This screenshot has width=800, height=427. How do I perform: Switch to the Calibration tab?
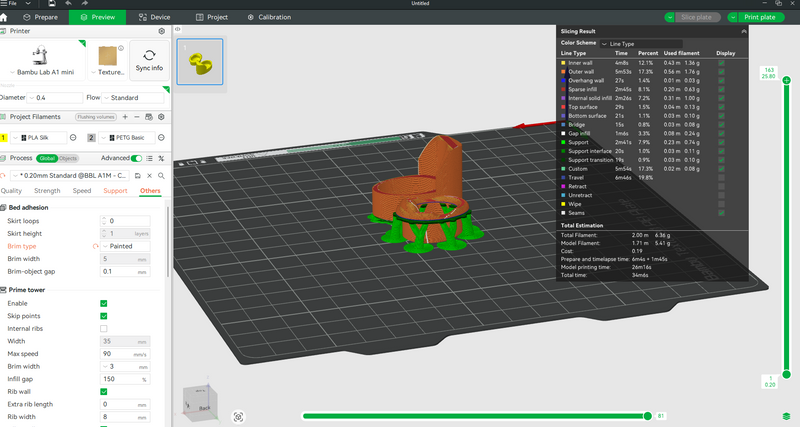pyautogui.click(x=269, y=17)
